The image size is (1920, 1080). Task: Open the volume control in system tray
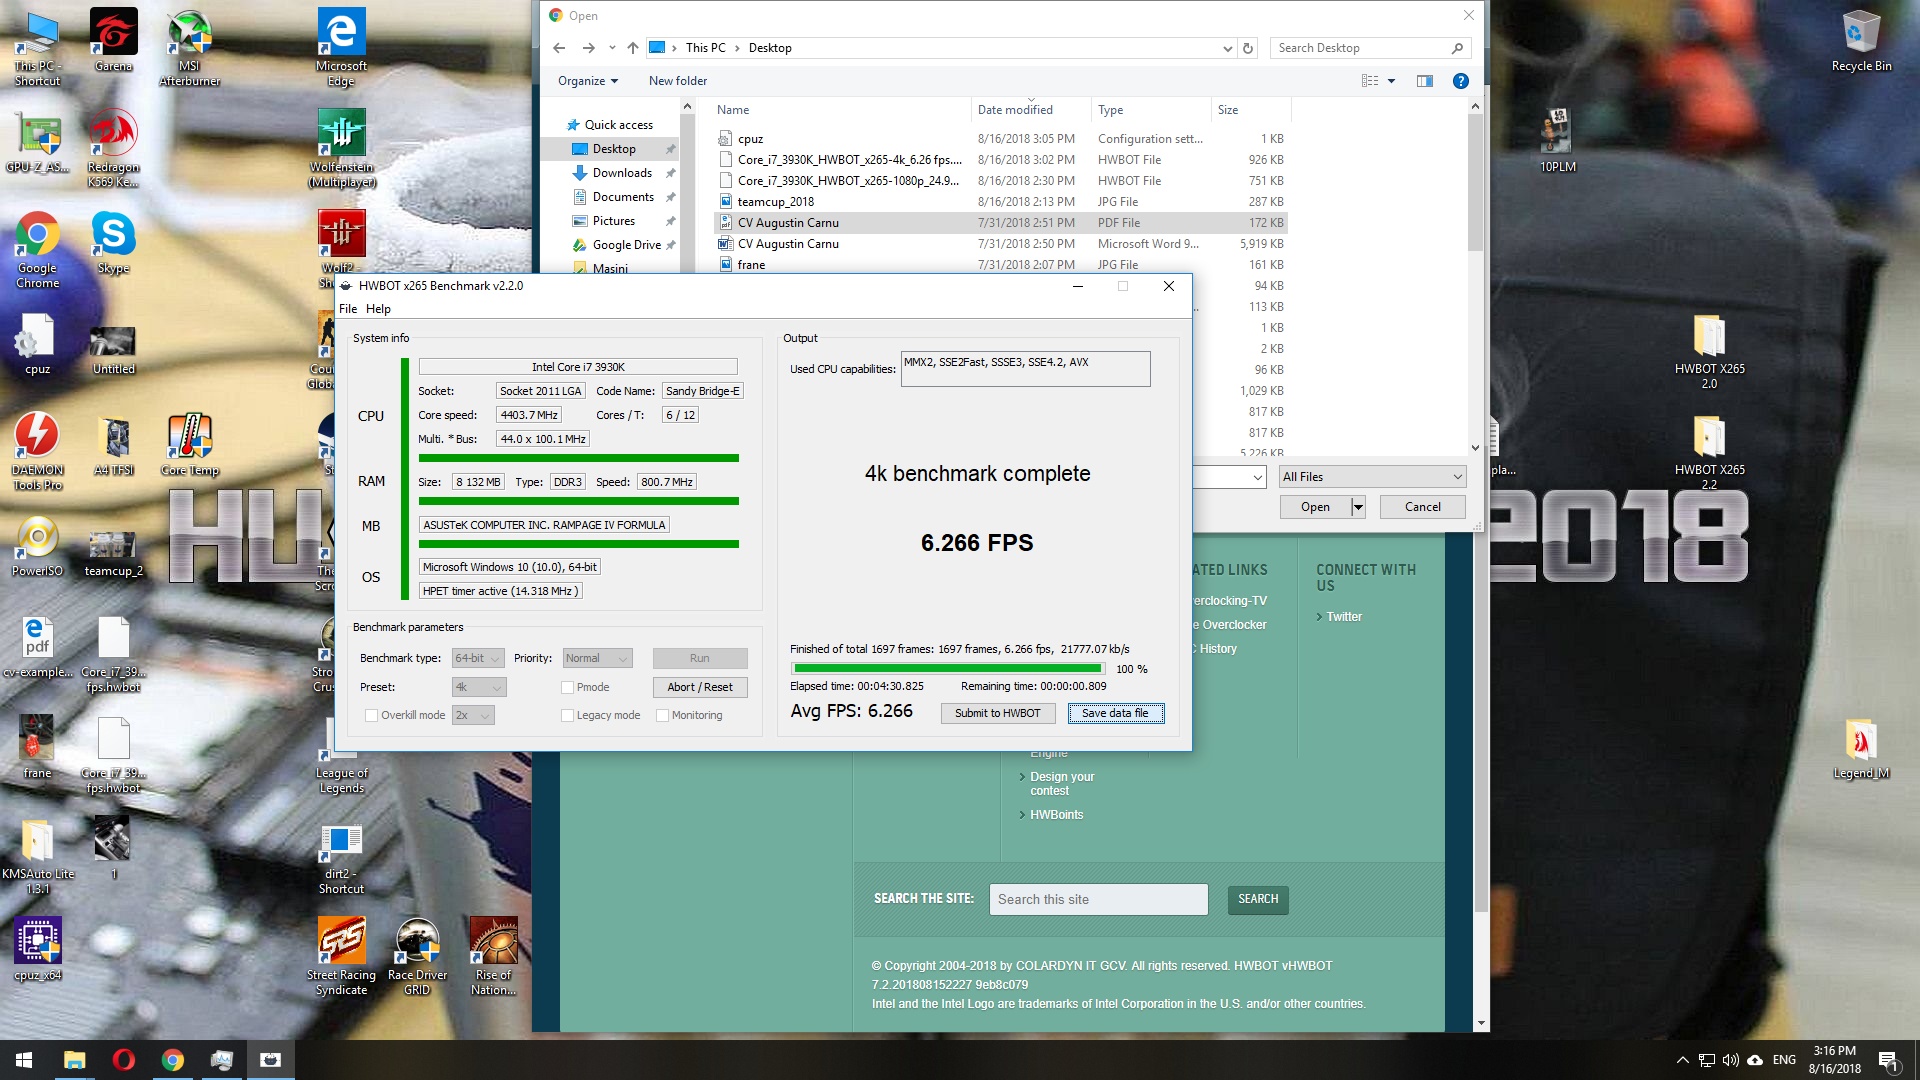click(x=1731, y=1060)
